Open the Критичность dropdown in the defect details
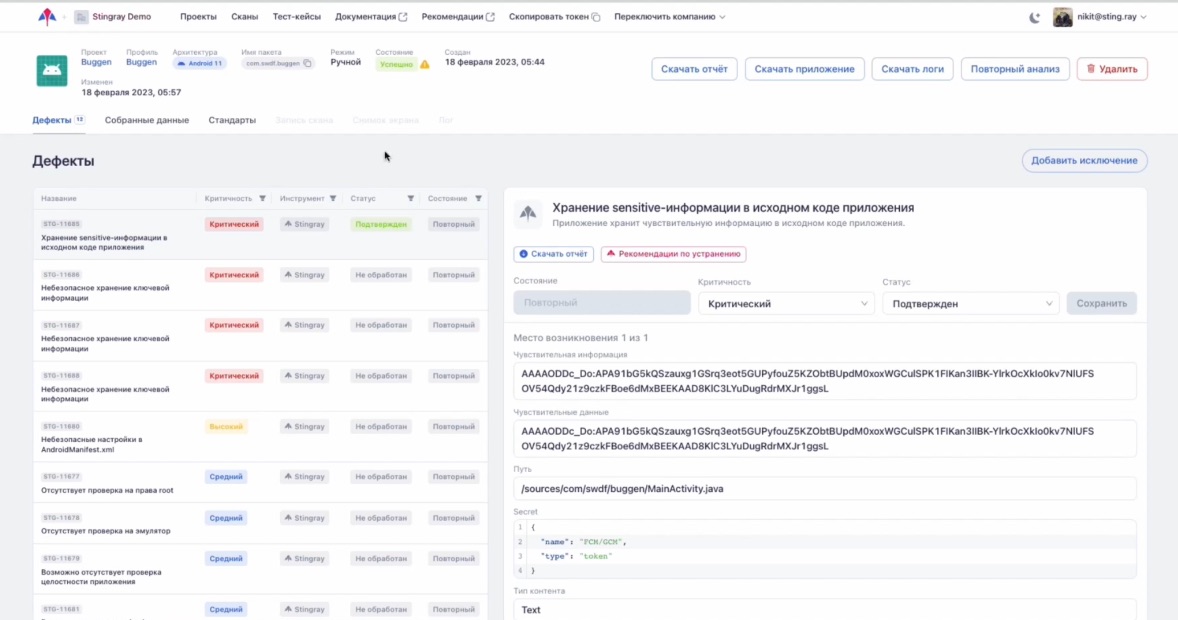The width and height of the screenshot is (1178, 620). (x=786, y=303)
